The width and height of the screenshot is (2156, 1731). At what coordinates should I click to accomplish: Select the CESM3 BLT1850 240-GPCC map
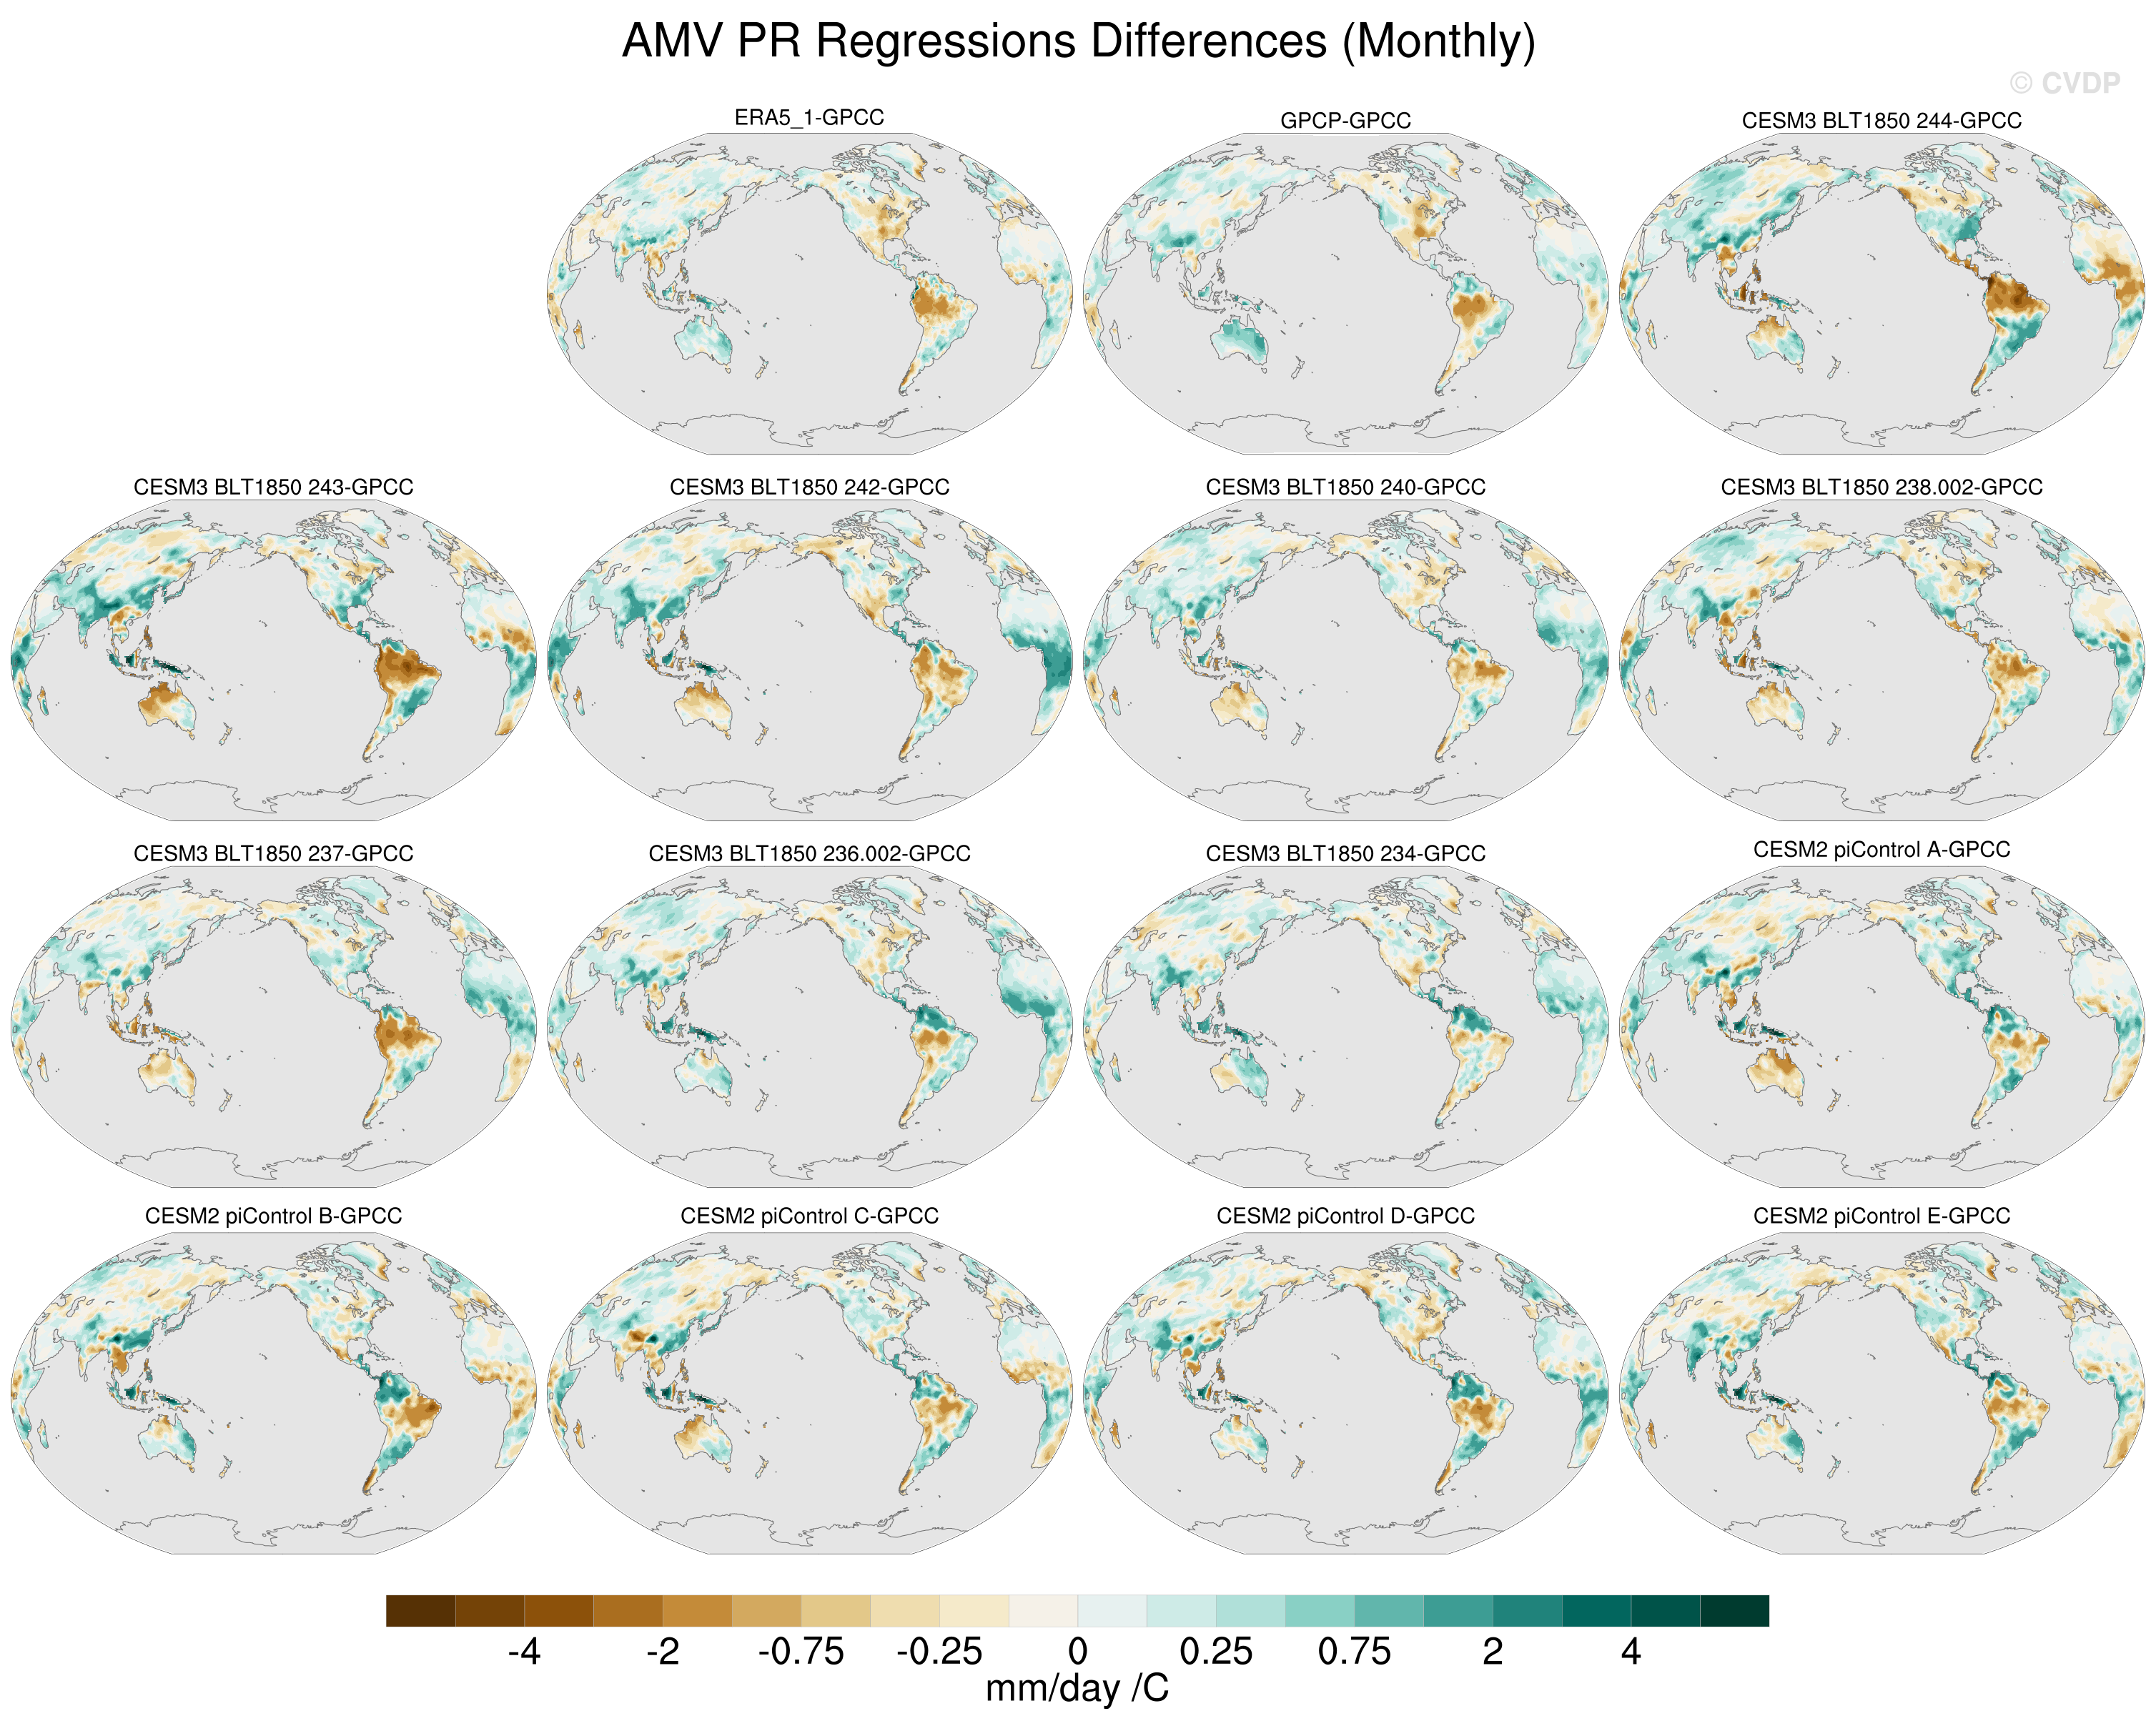(x=1345, y=660)
